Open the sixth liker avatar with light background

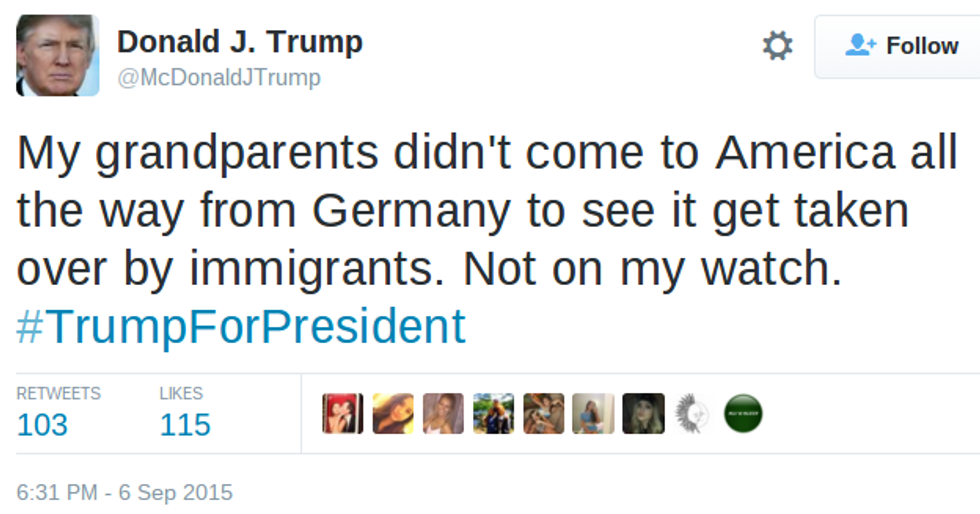[x=593, y=413]
